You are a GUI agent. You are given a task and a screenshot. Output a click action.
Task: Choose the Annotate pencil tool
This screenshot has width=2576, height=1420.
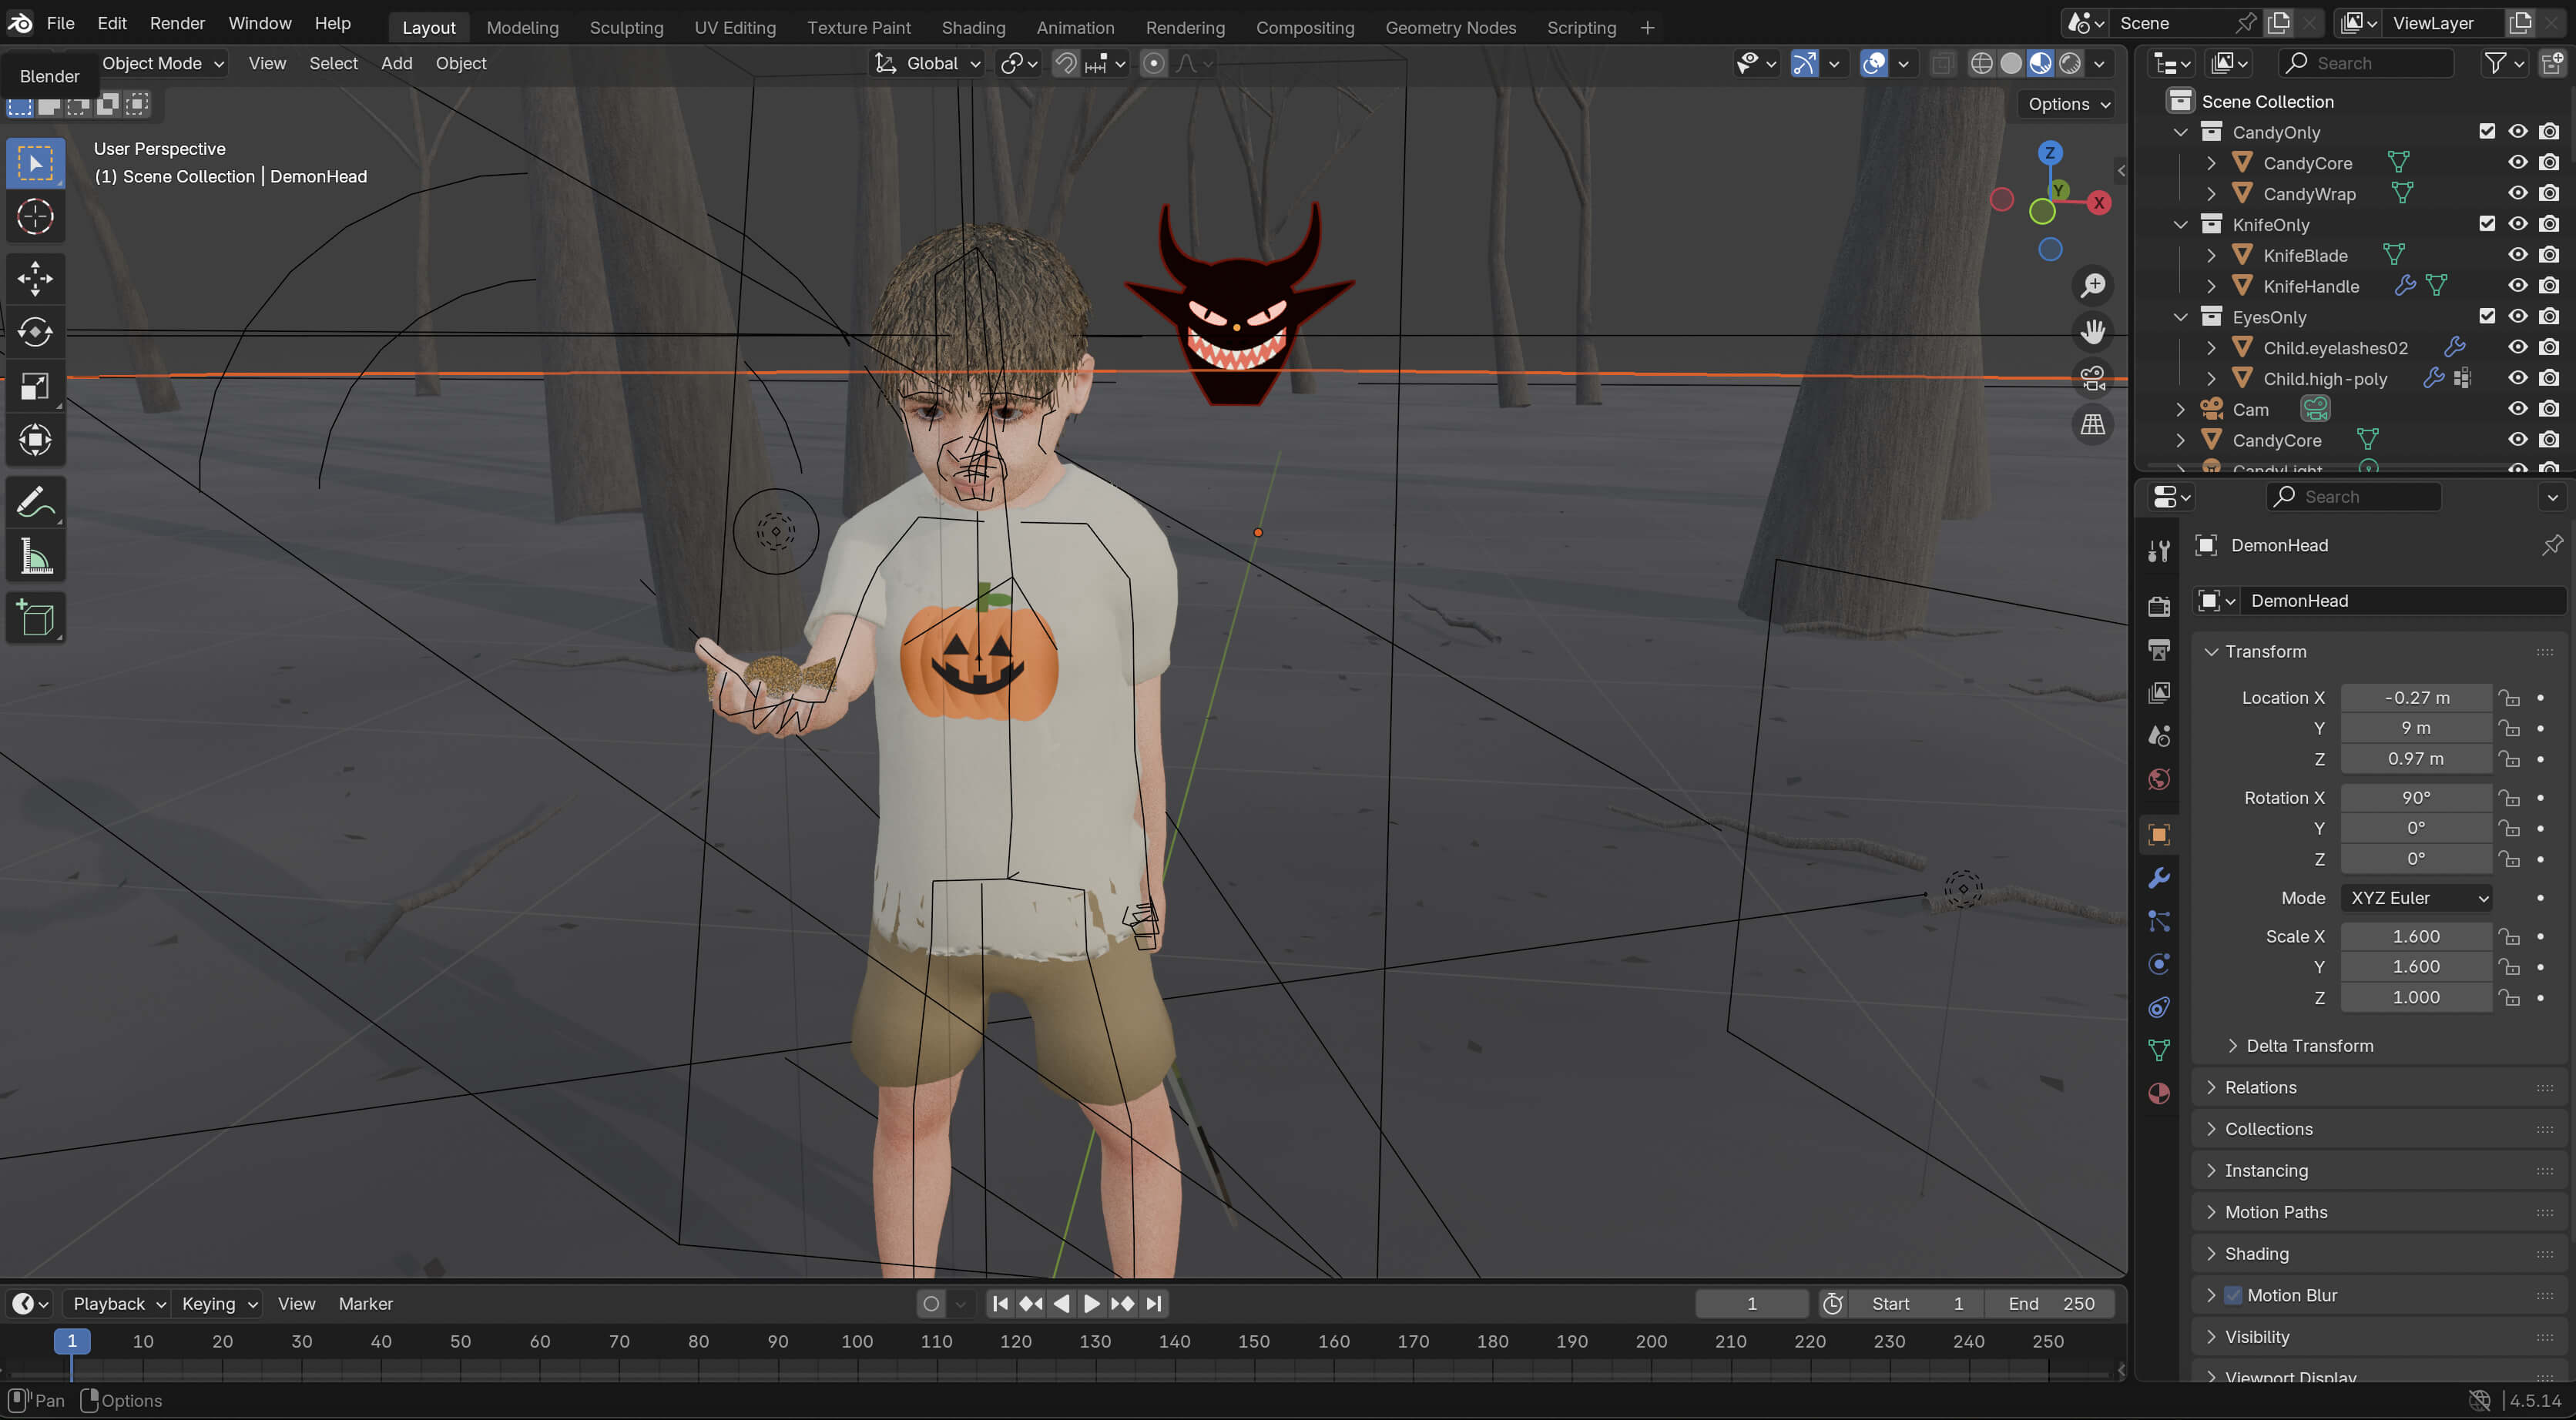point(35,502)
